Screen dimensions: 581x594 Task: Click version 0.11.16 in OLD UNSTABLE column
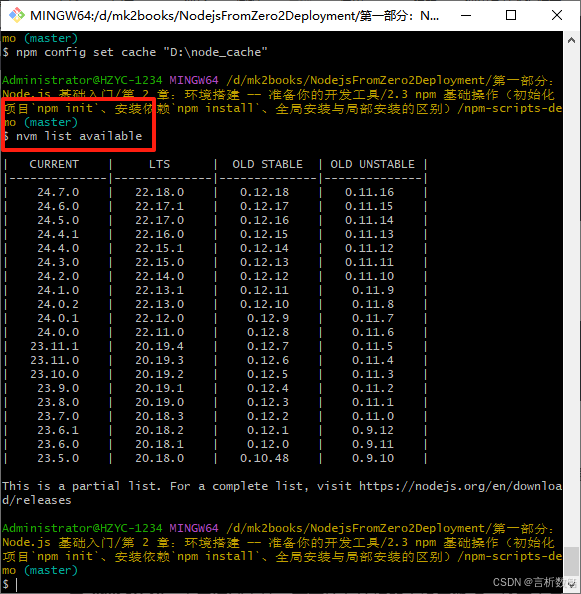click(369, 192)
